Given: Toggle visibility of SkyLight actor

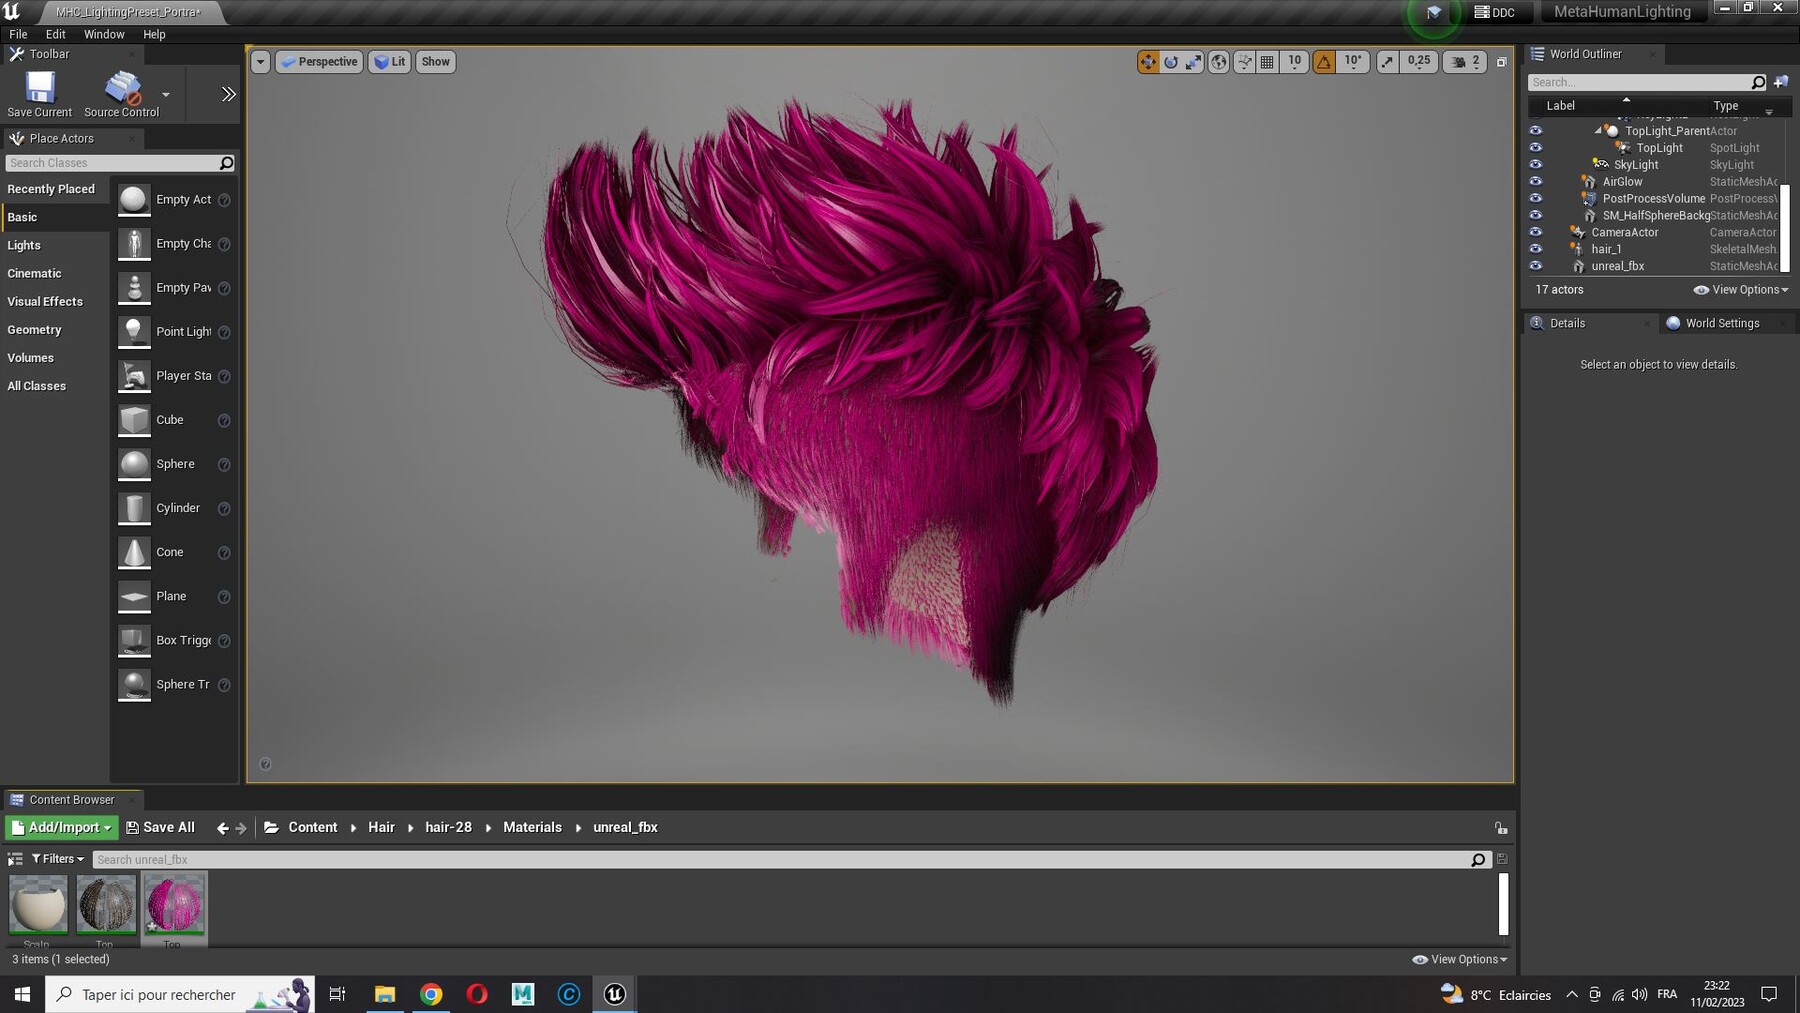Looking at the screenshot, I should tap(1536, 165).
